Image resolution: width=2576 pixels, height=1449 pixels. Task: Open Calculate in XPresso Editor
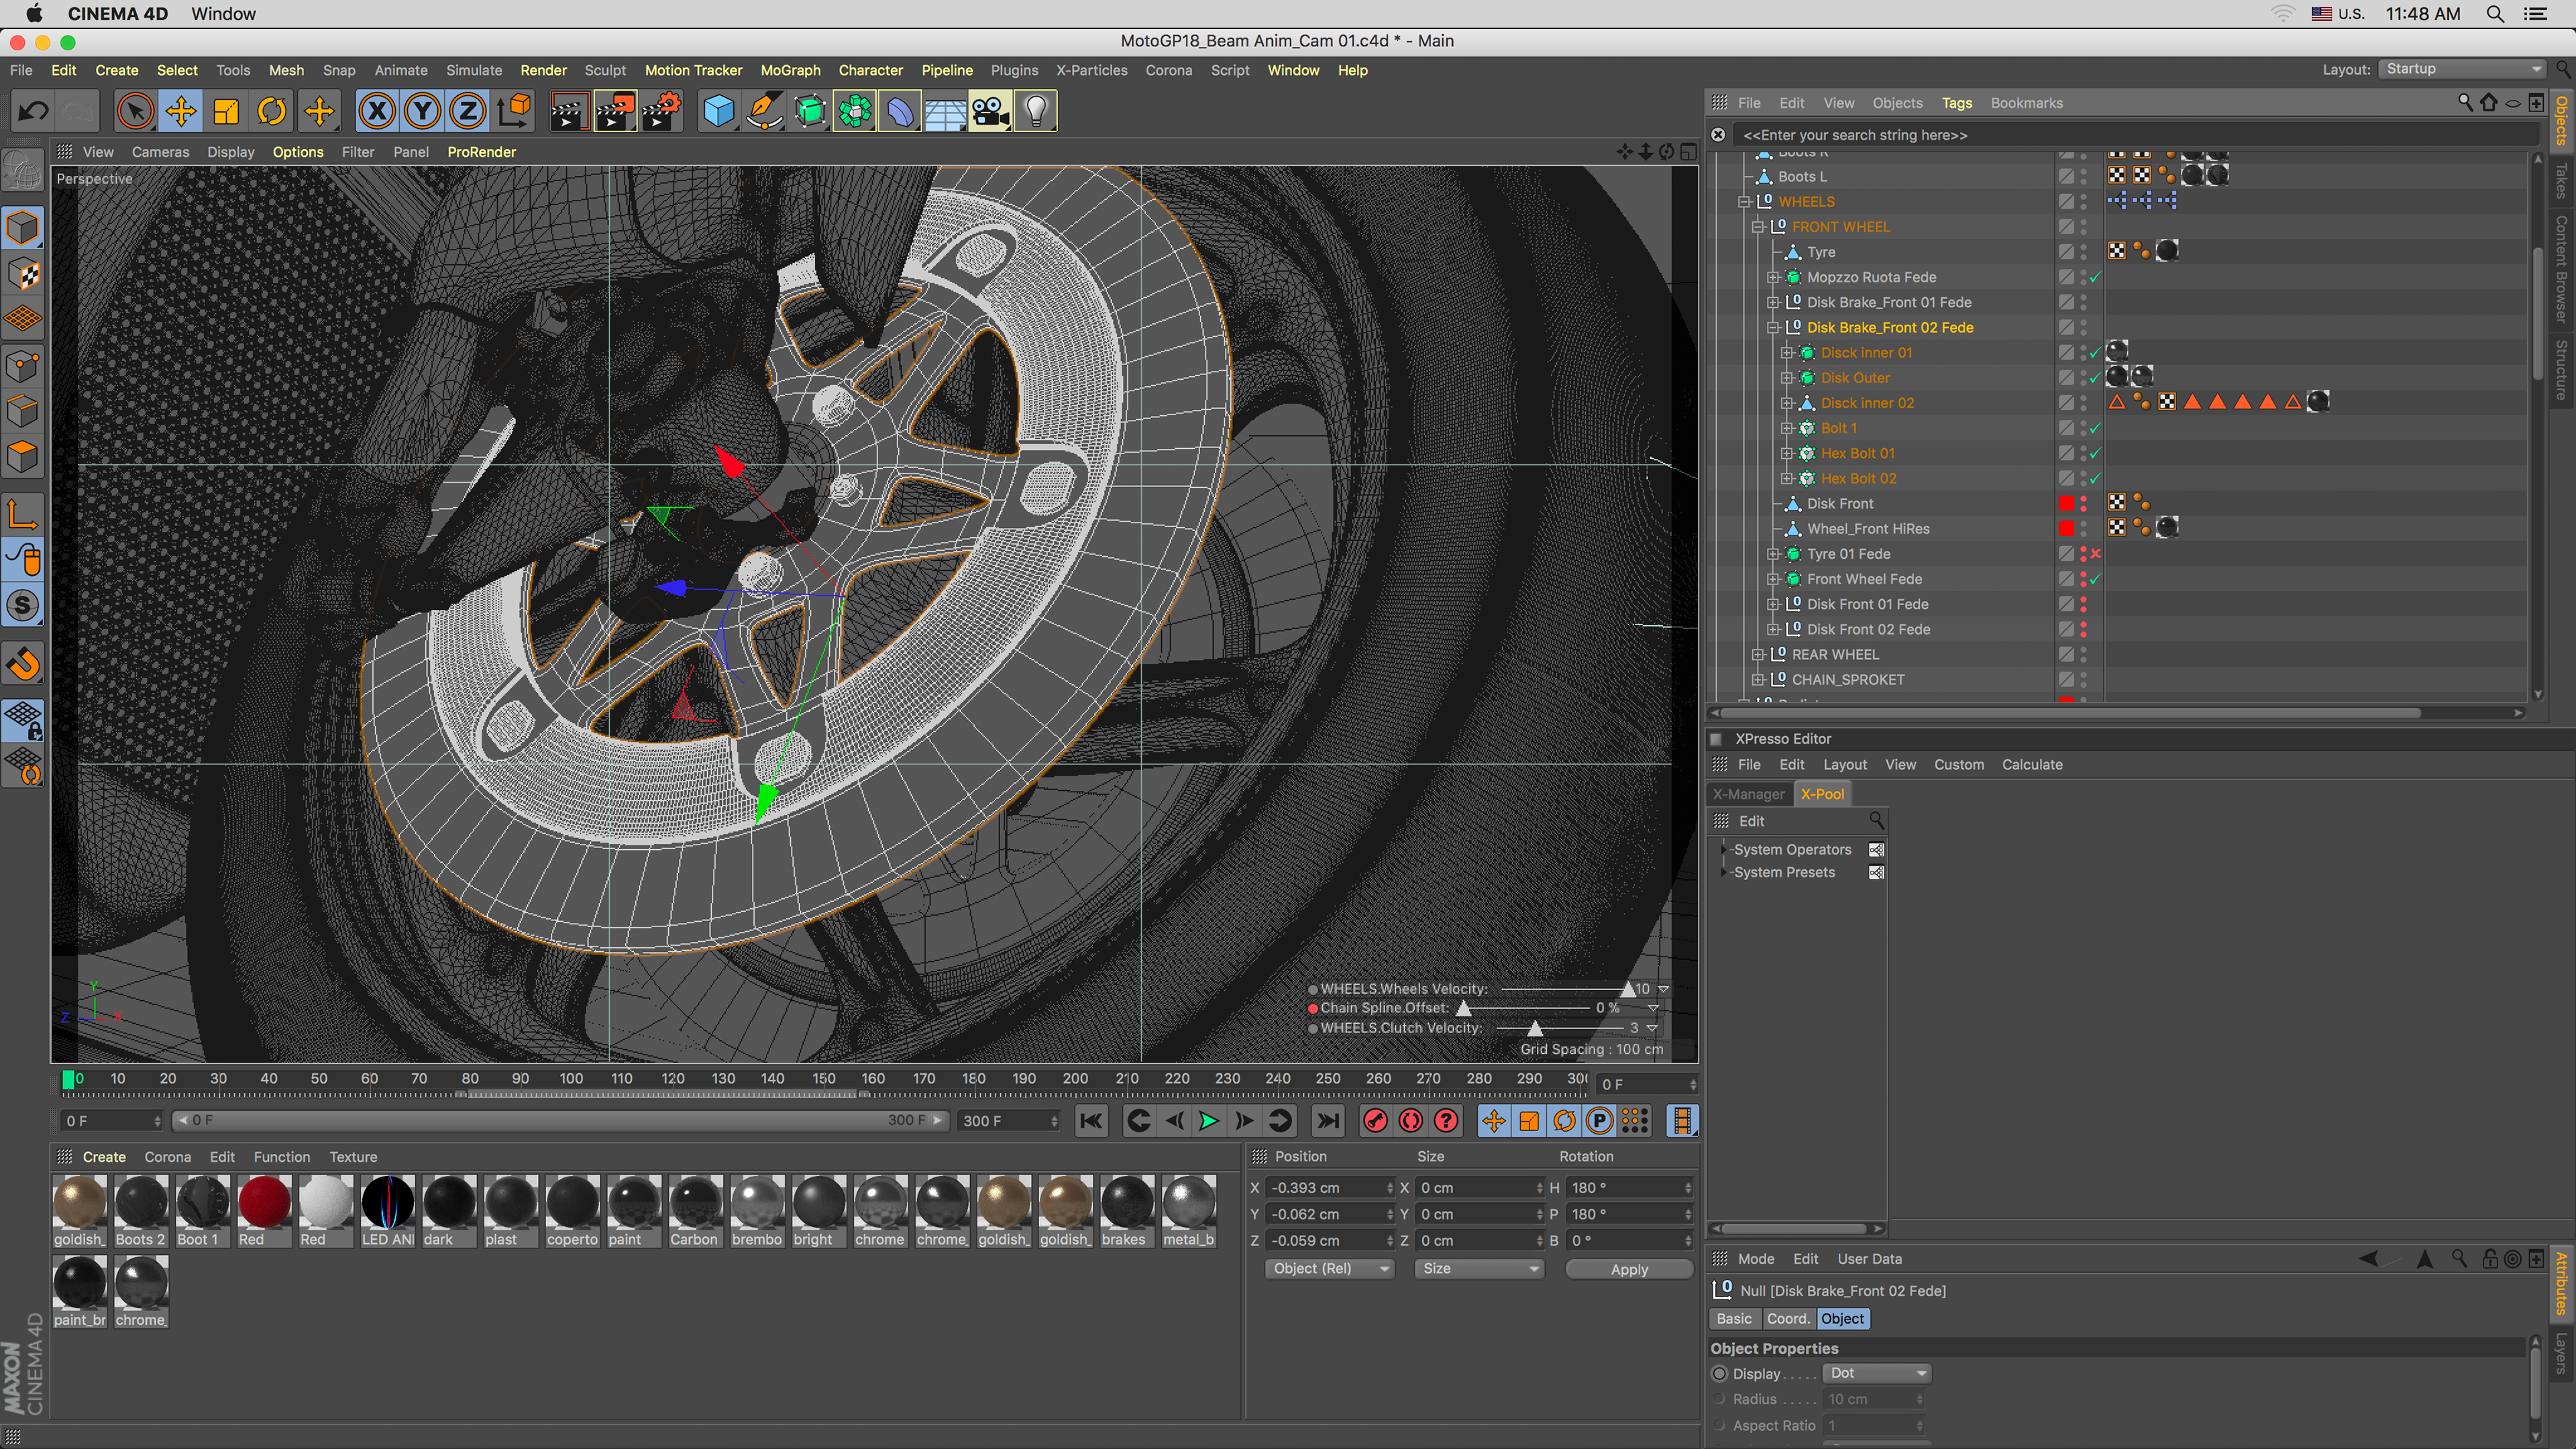tap(2032, 764)
